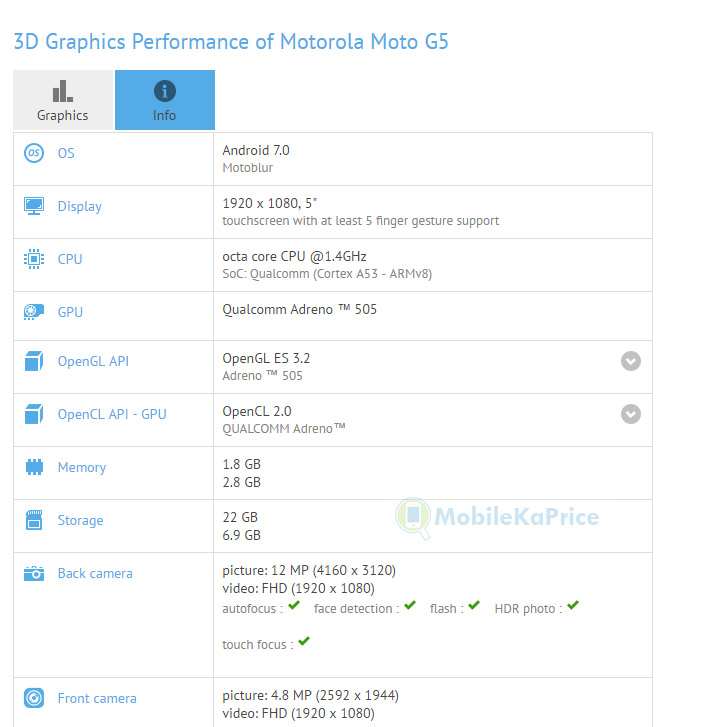This screenshot has height=727, width=725.
Task: Click the CPU label
Action: (x=70, y=259)
